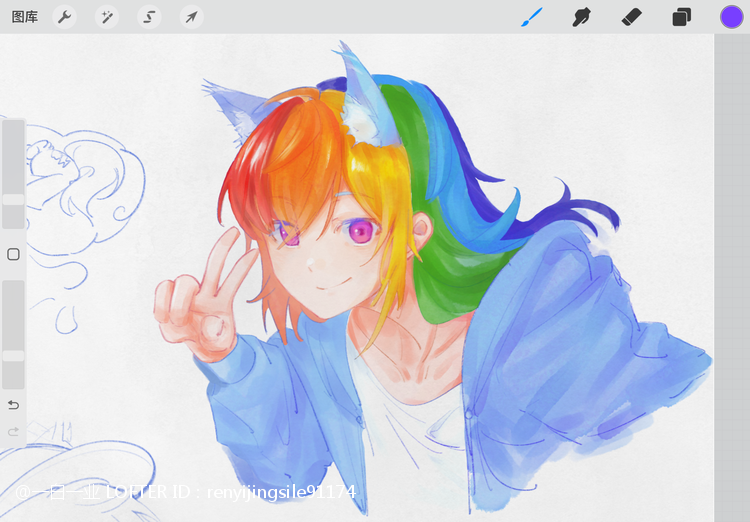Image resolution: width=750 pixels, height=522 pixels.
Task: Select the Smudge finger tool
Action: pyautogui.click(x=582, y=17)
